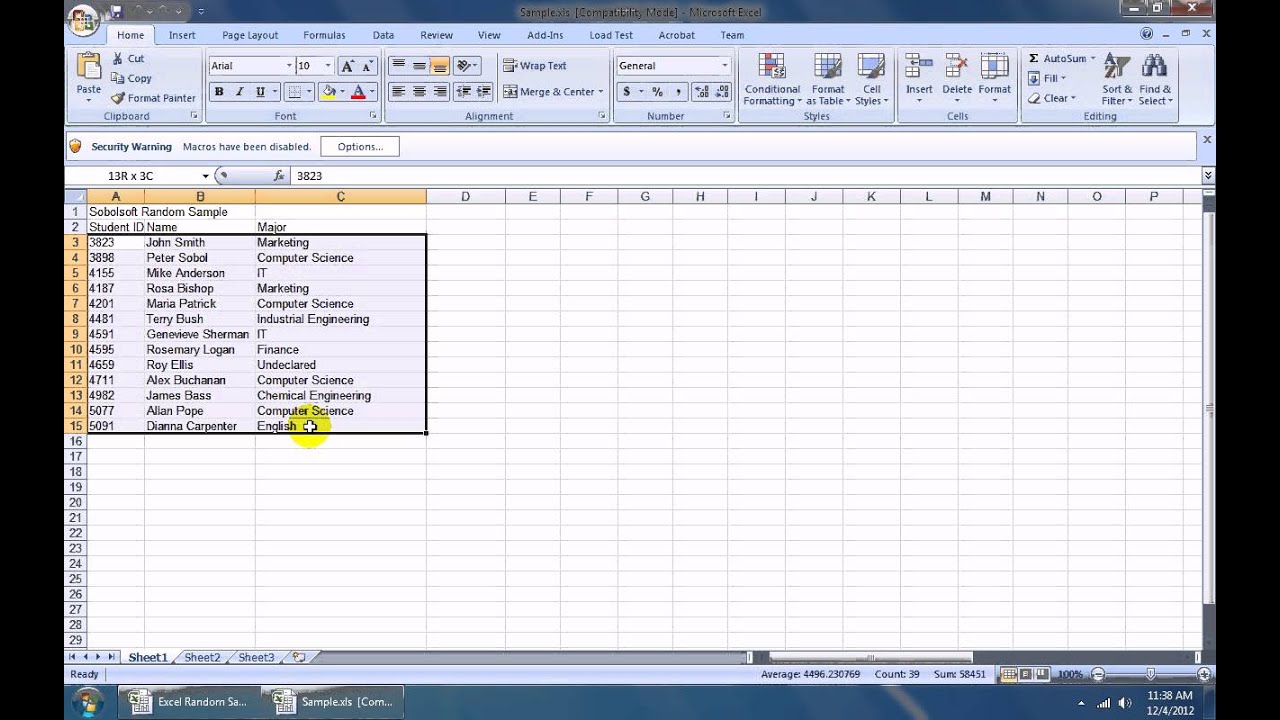Toggle Align Text Left
This screenshot has width=1280, height=720.
[x=398, y=92]
